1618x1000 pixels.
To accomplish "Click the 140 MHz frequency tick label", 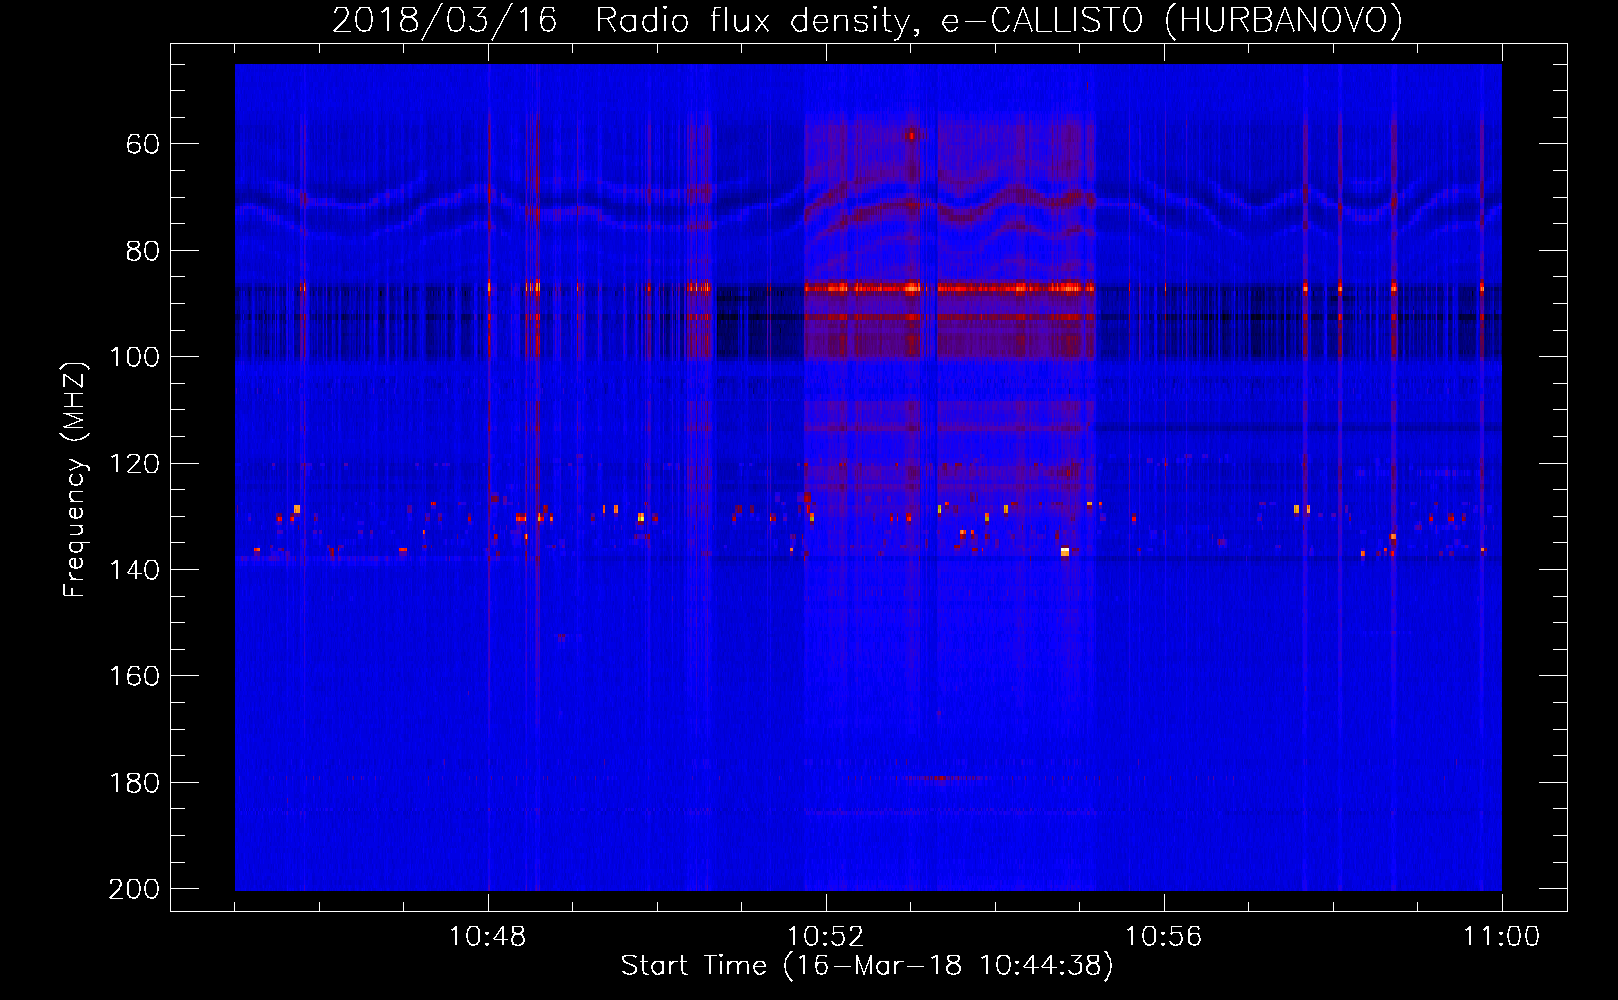I will [135, 570].
